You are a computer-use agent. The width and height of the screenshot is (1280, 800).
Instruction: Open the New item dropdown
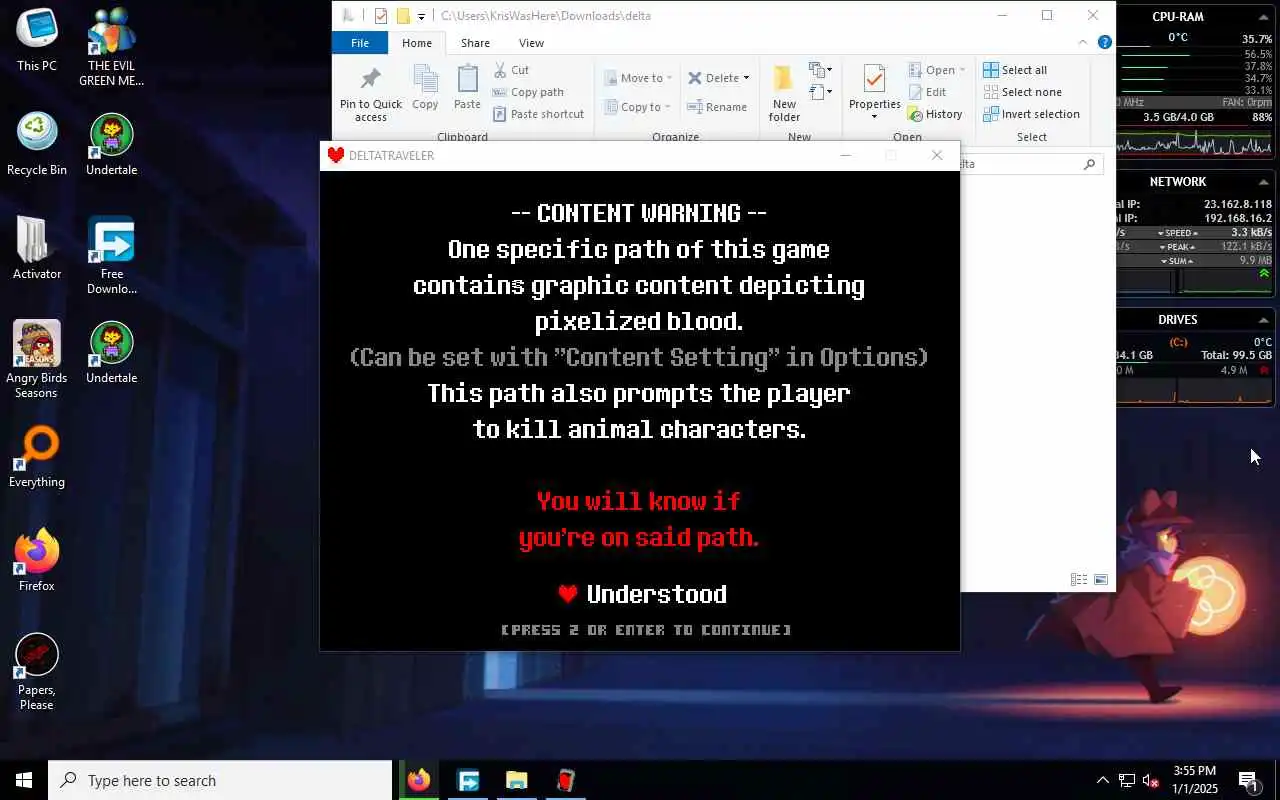click(x=821, y=70)
